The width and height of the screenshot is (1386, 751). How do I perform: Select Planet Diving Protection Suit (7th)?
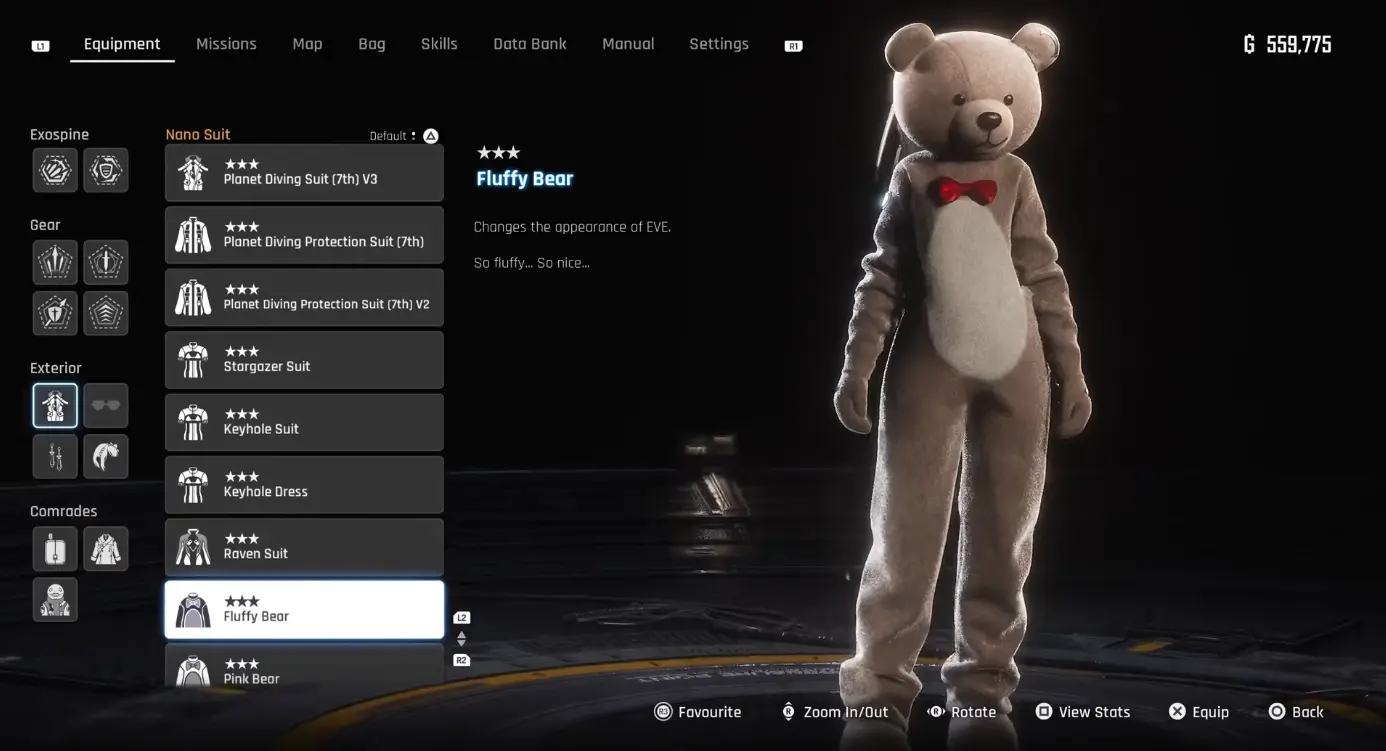click(304, 235)
